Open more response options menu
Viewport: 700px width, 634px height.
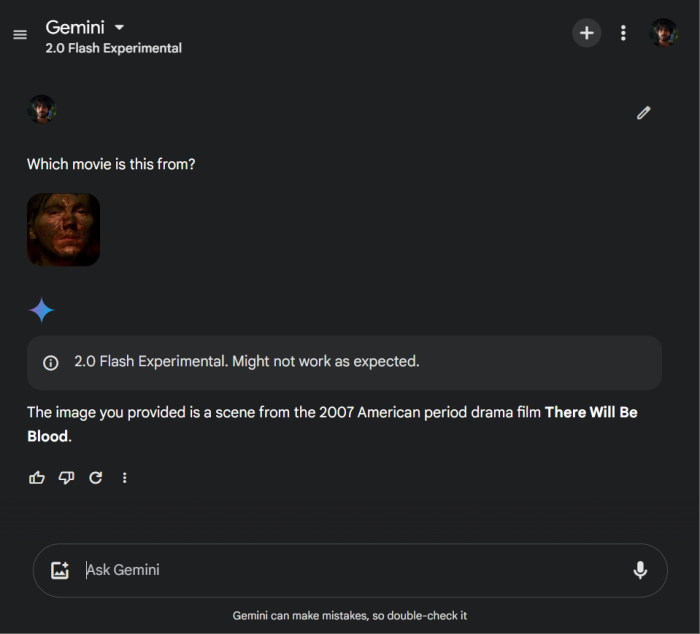click(125, 478)
